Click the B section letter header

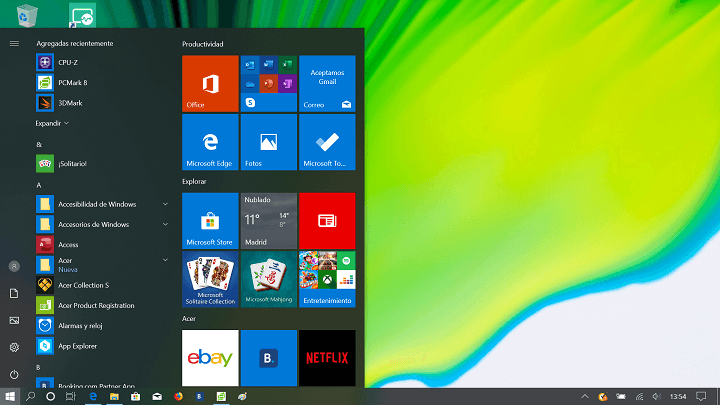click(x=38, y=367)
